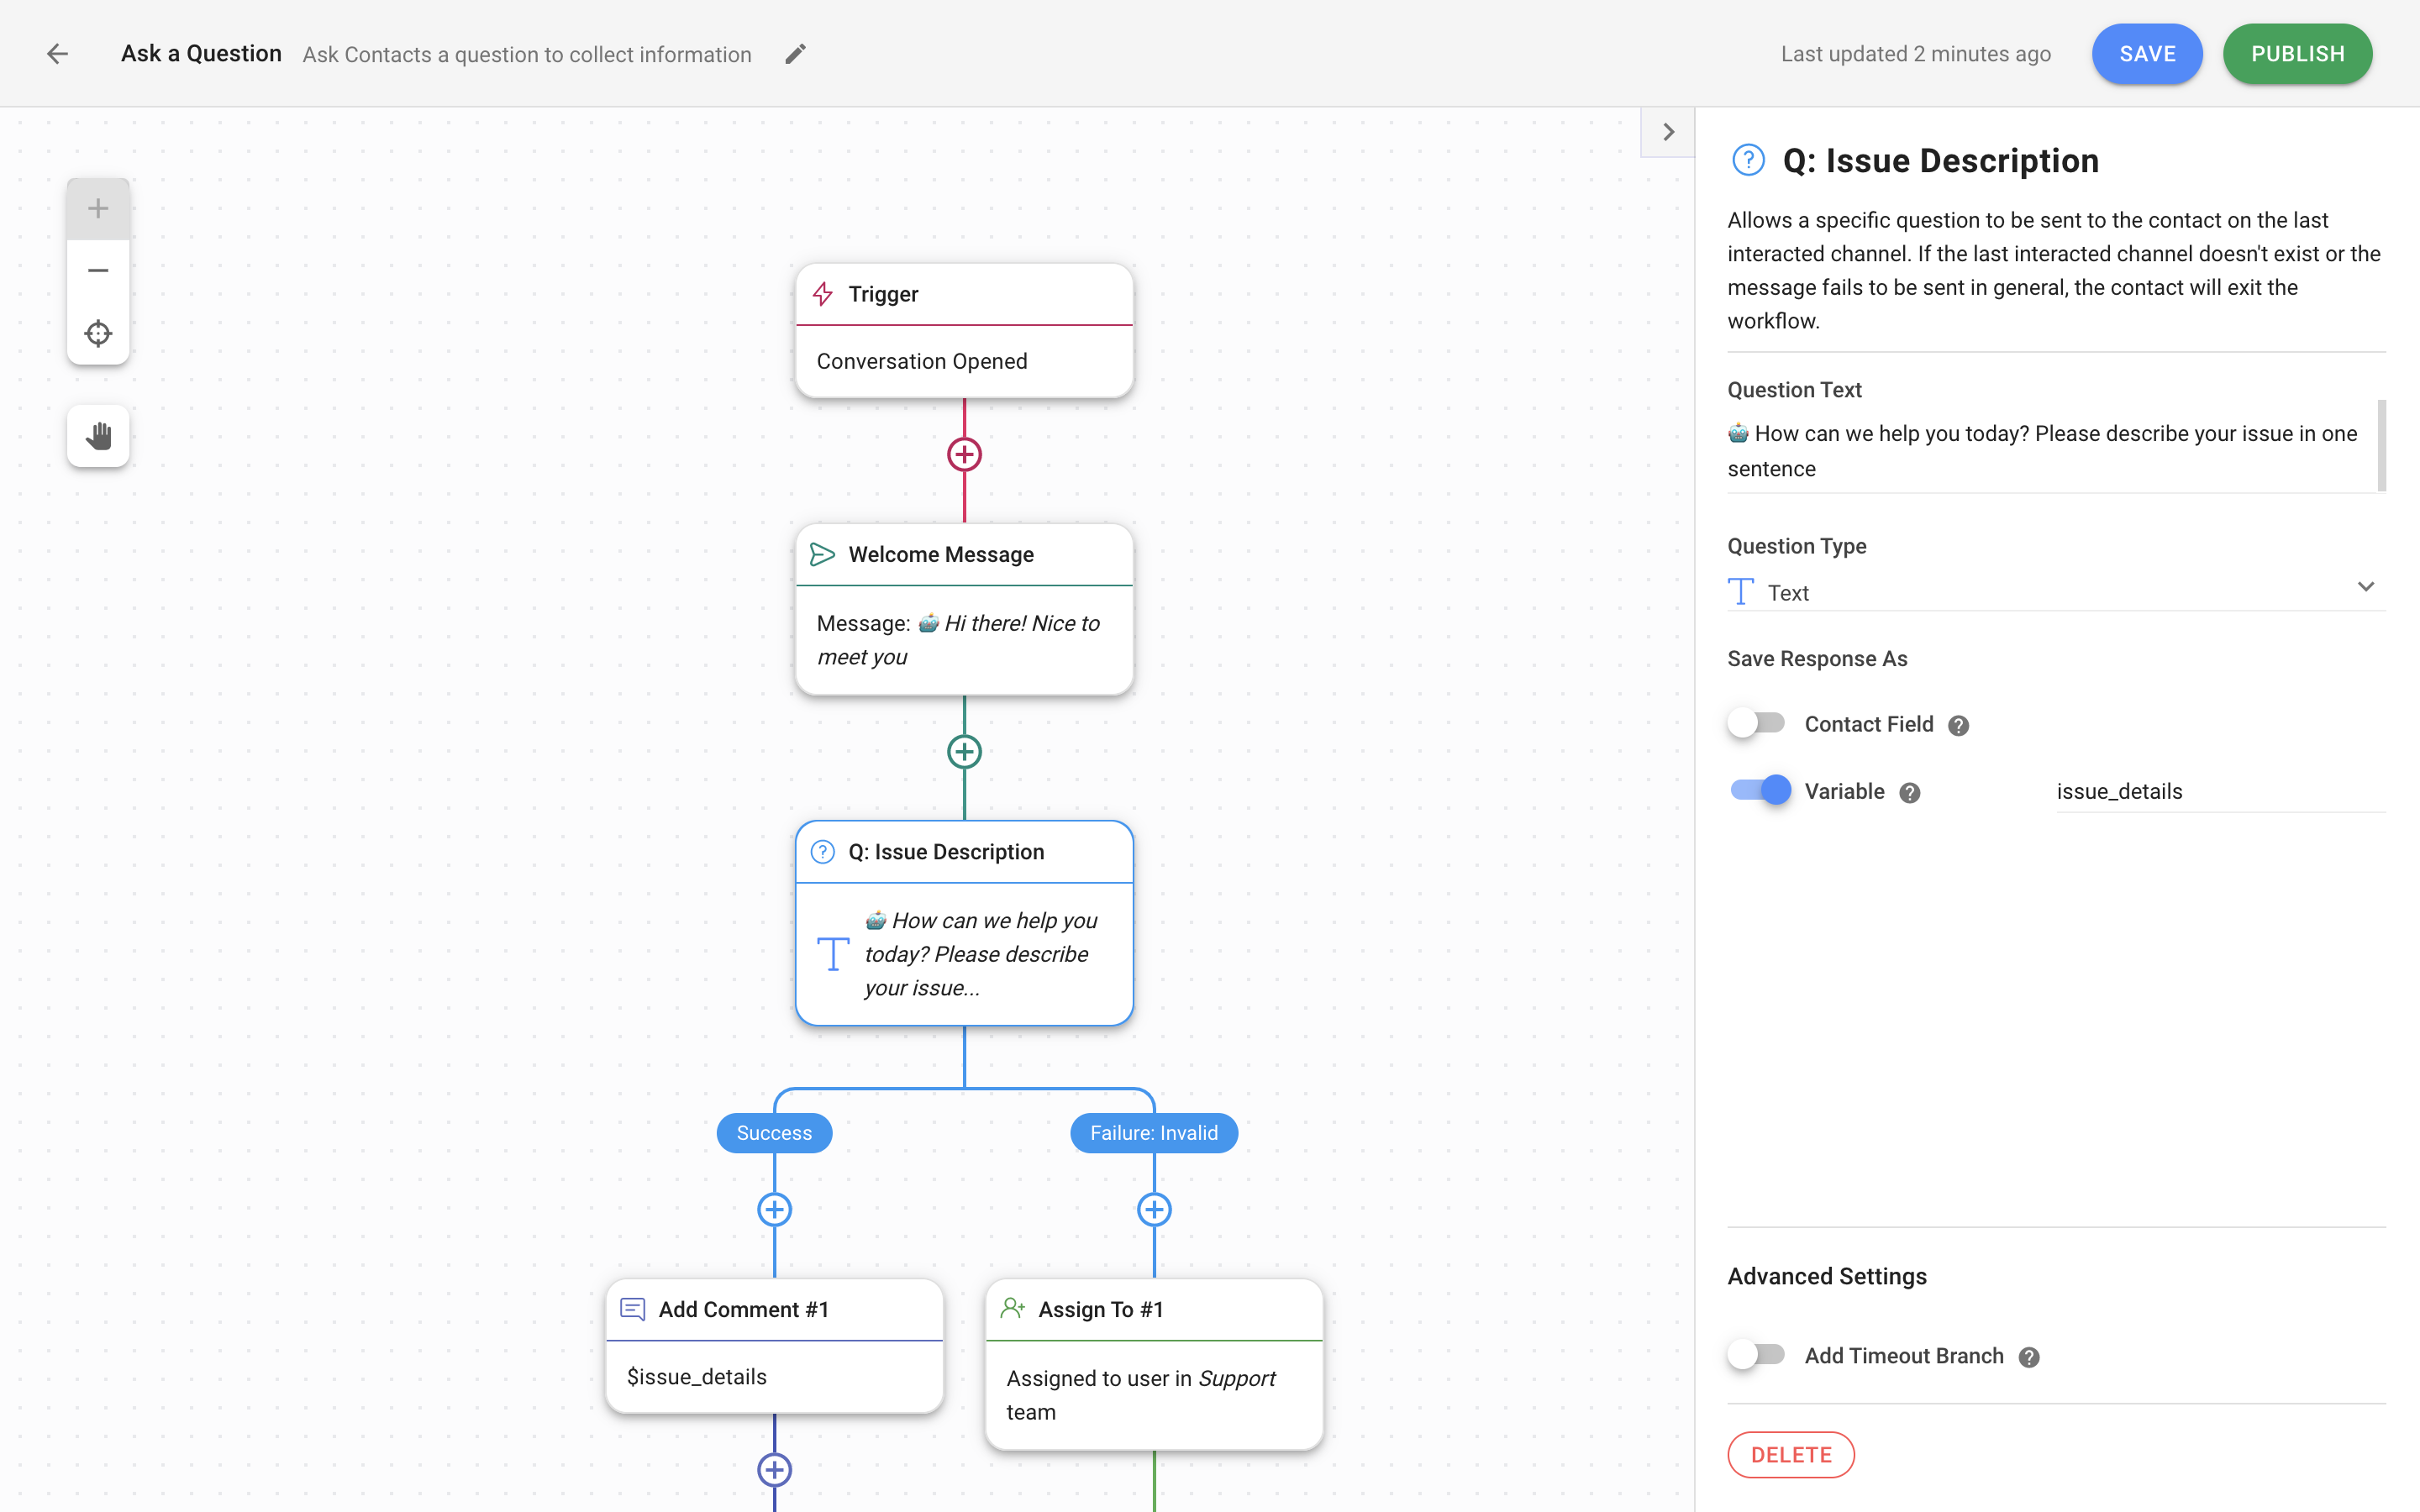Click the Add Comment node comment icon

[633, 1308]
